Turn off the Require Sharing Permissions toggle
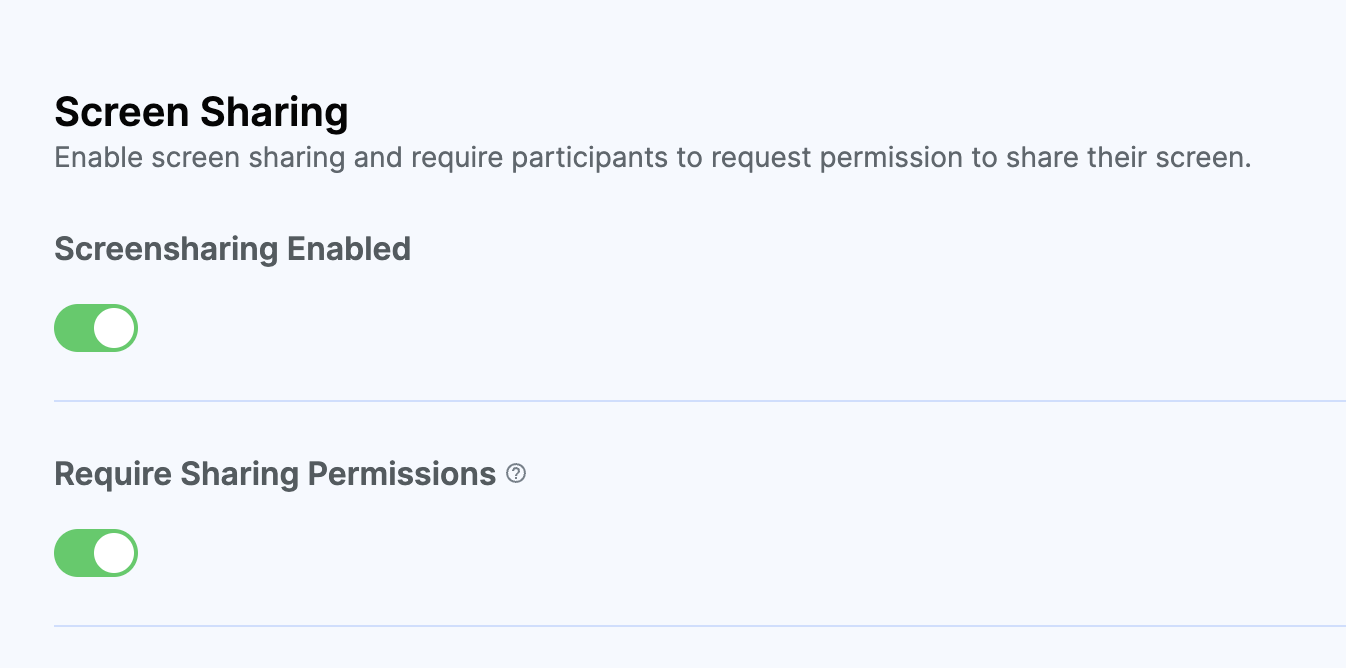1346x668 pixels. pos(96,553)
